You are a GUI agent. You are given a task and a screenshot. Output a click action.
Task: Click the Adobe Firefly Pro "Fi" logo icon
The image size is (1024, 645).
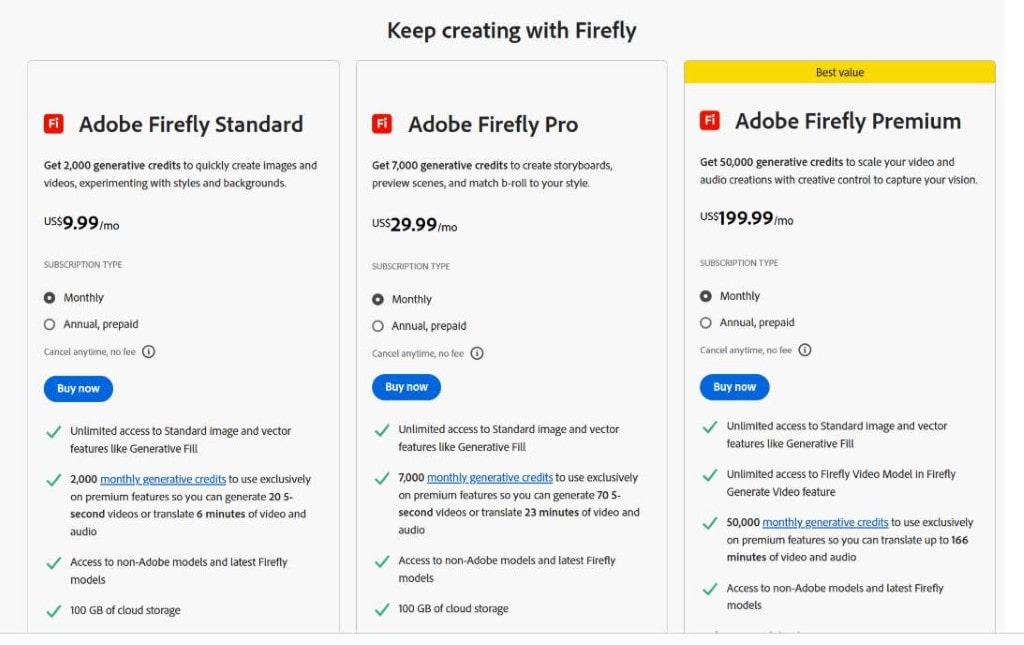click(x=381, y=125)
